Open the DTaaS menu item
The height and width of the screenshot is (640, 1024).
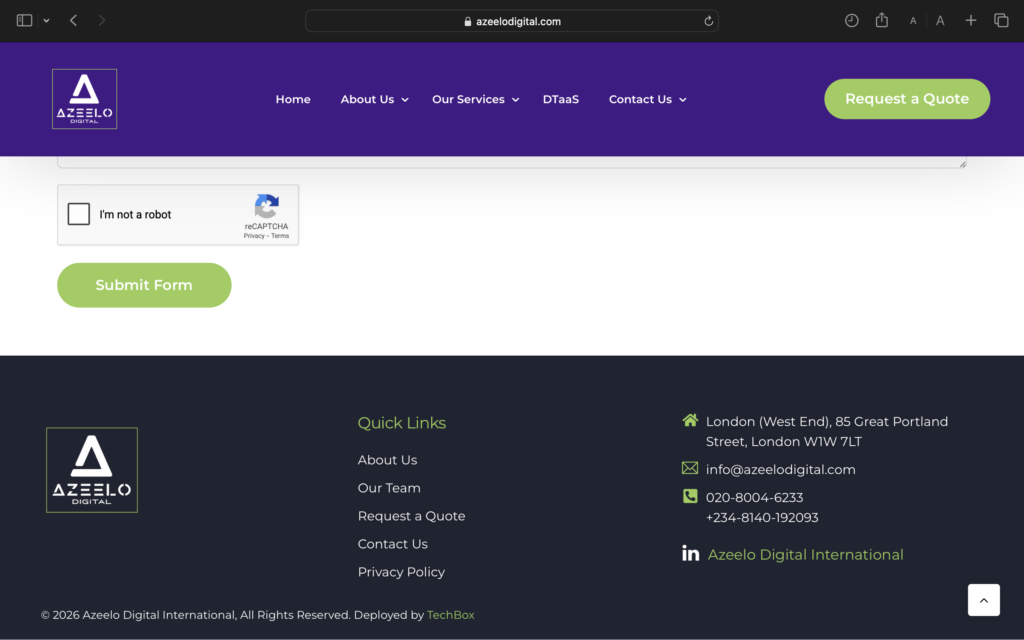[561, 99]
